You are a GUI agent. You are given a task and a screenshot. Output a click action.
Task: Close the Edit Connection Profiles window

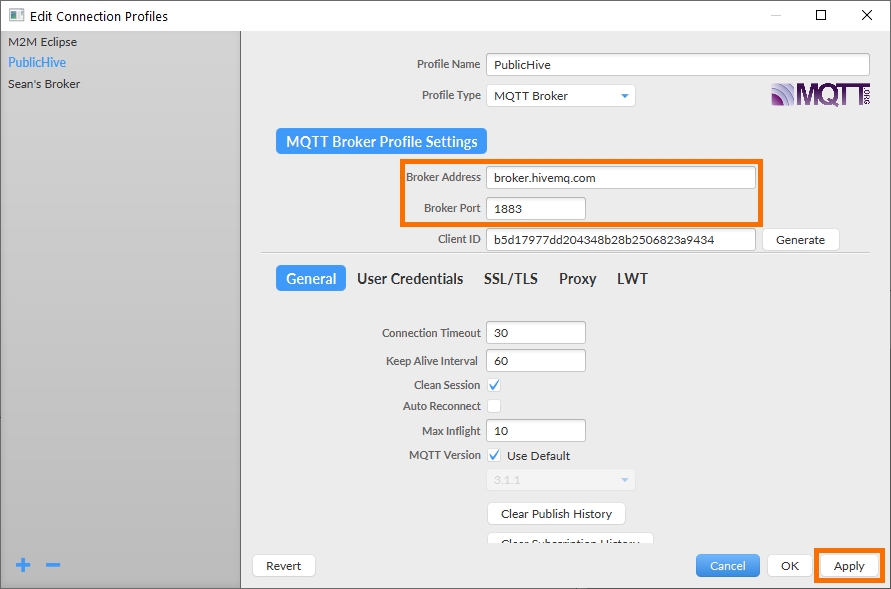click(x=867, y=15)
